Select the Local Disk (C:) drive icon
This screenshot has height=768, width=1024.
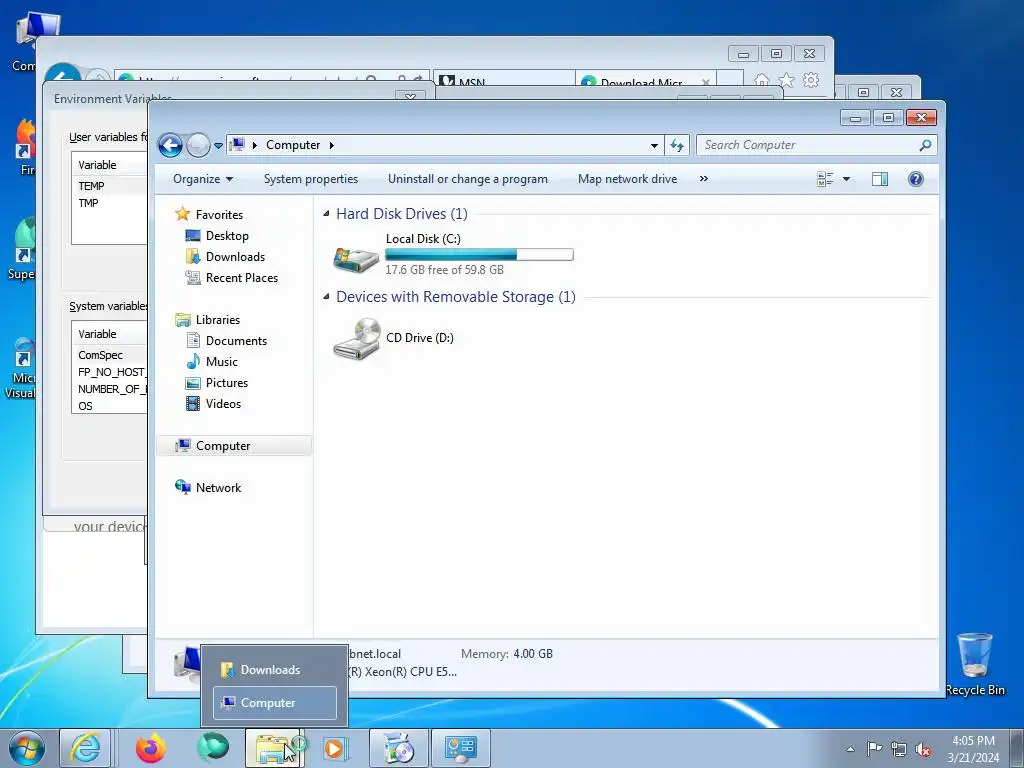pyautogui.click(x=355, y=258)
